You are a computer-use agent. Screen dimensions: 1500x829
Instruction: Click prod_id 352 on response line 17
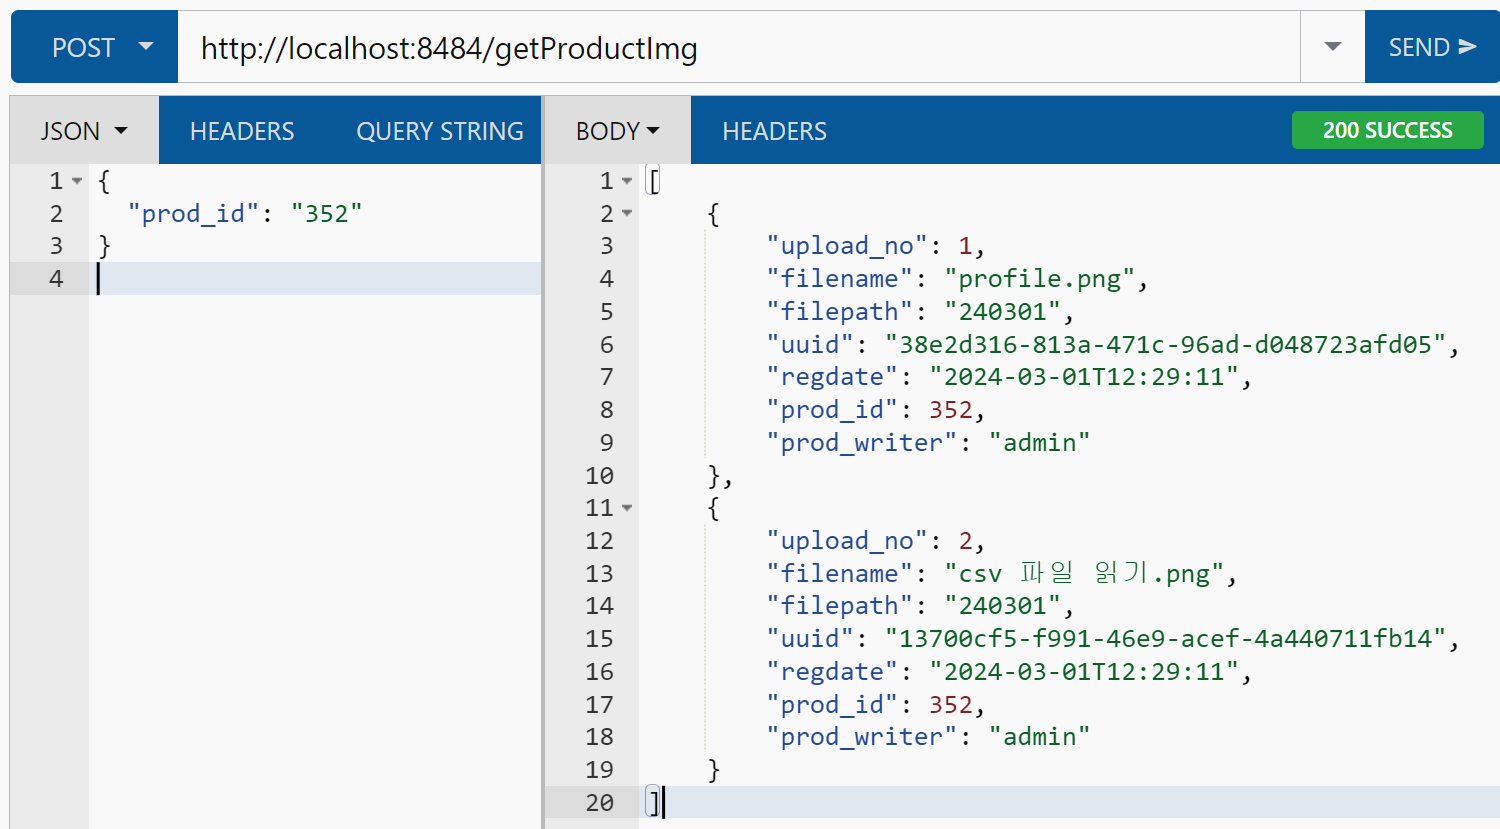coord(951,705)
